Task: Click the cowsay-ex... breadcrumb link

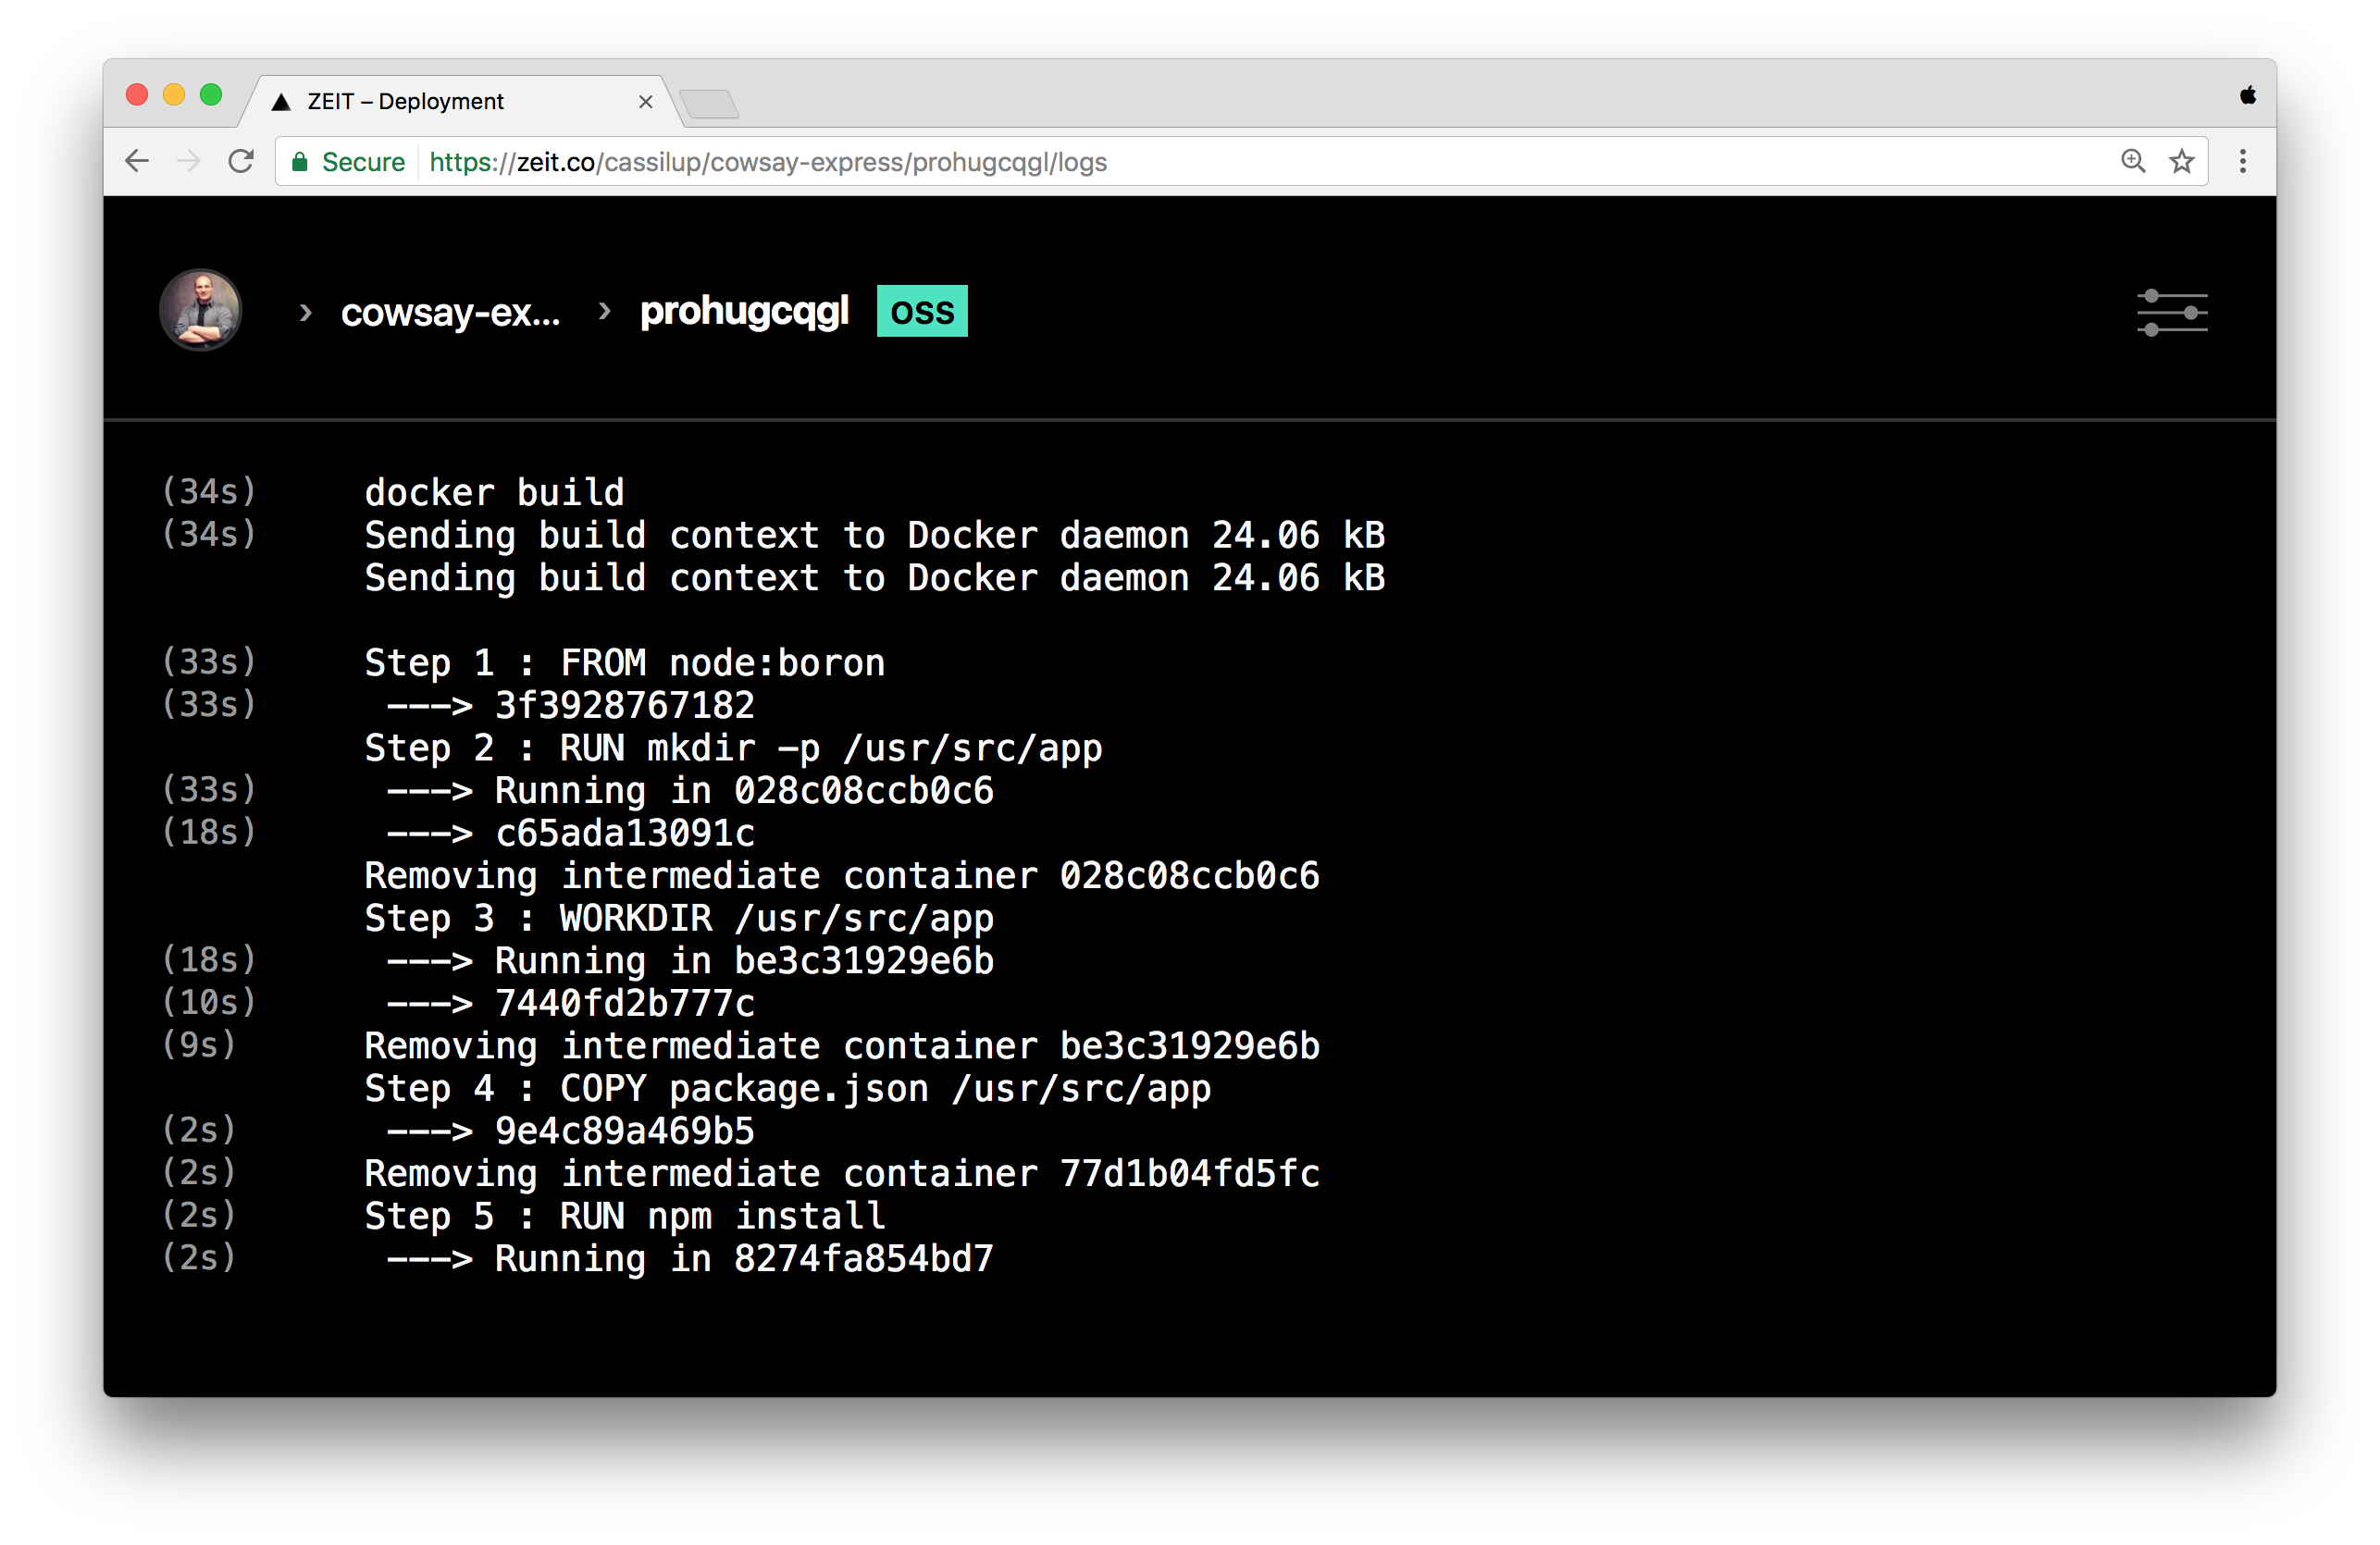Action: coord(450,313)
